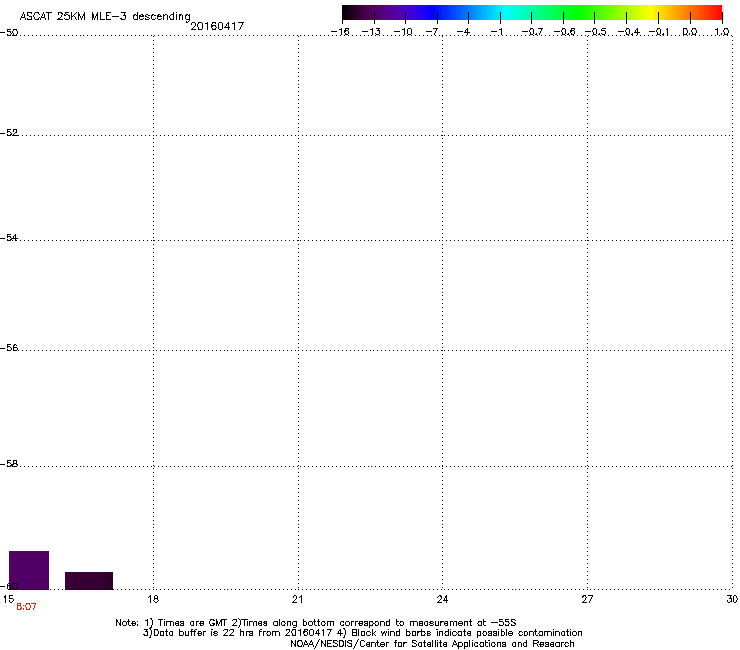The height and width of the screenshot is (650, 740).
Task: Click the NOAA/NESDIS credit line
Action: 432,644
